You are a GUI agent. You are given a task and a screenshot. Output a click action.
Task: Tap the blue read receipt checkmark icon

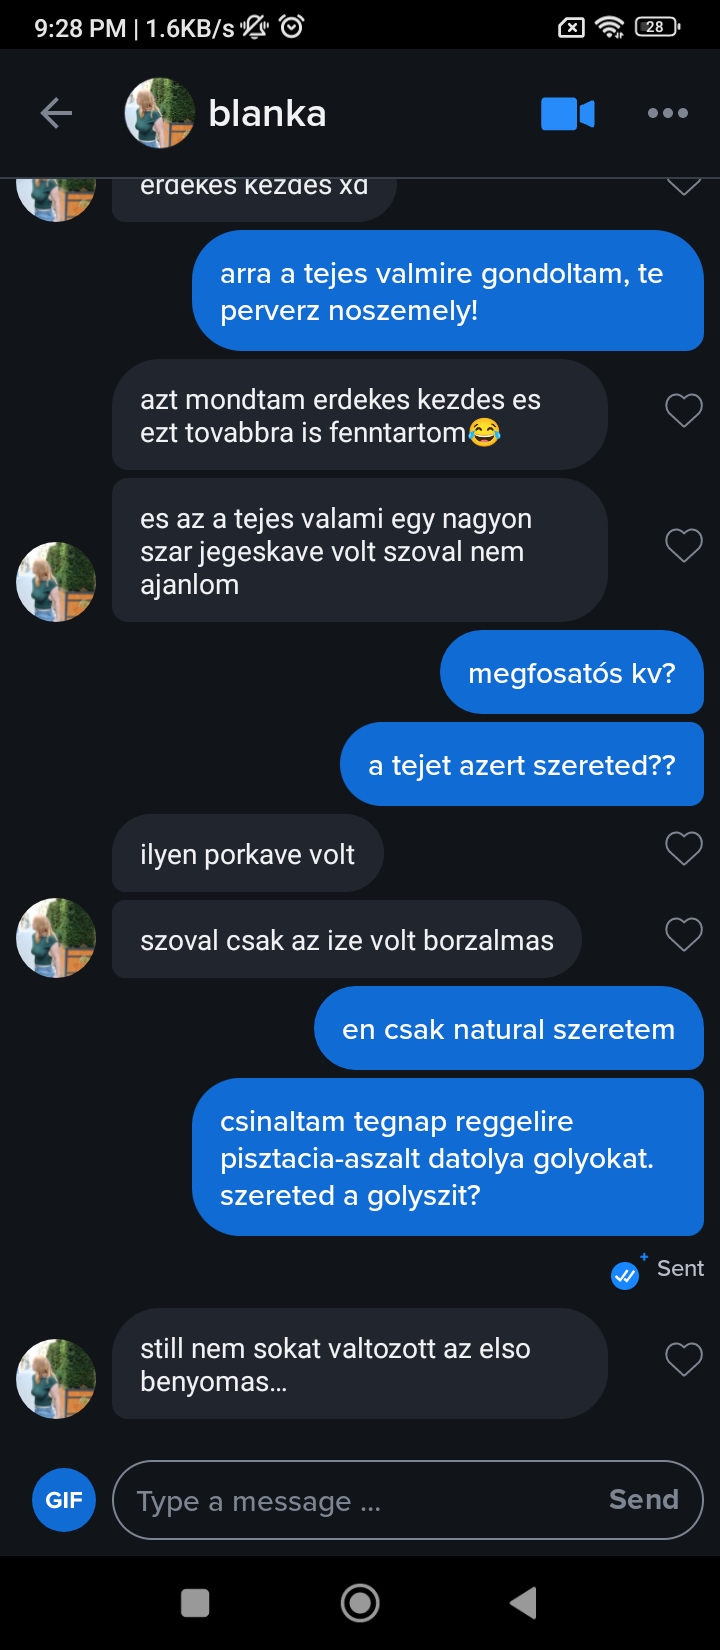point(625,1275)
